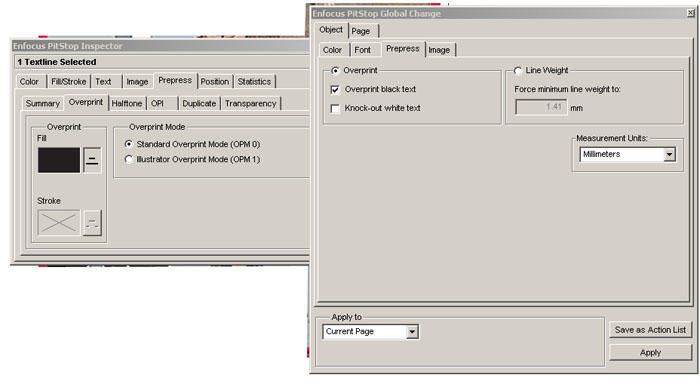Viewport: 700px width, 384px height.
Task: Select the empty Stroke swatch with cross
Action: coord(59,222)
